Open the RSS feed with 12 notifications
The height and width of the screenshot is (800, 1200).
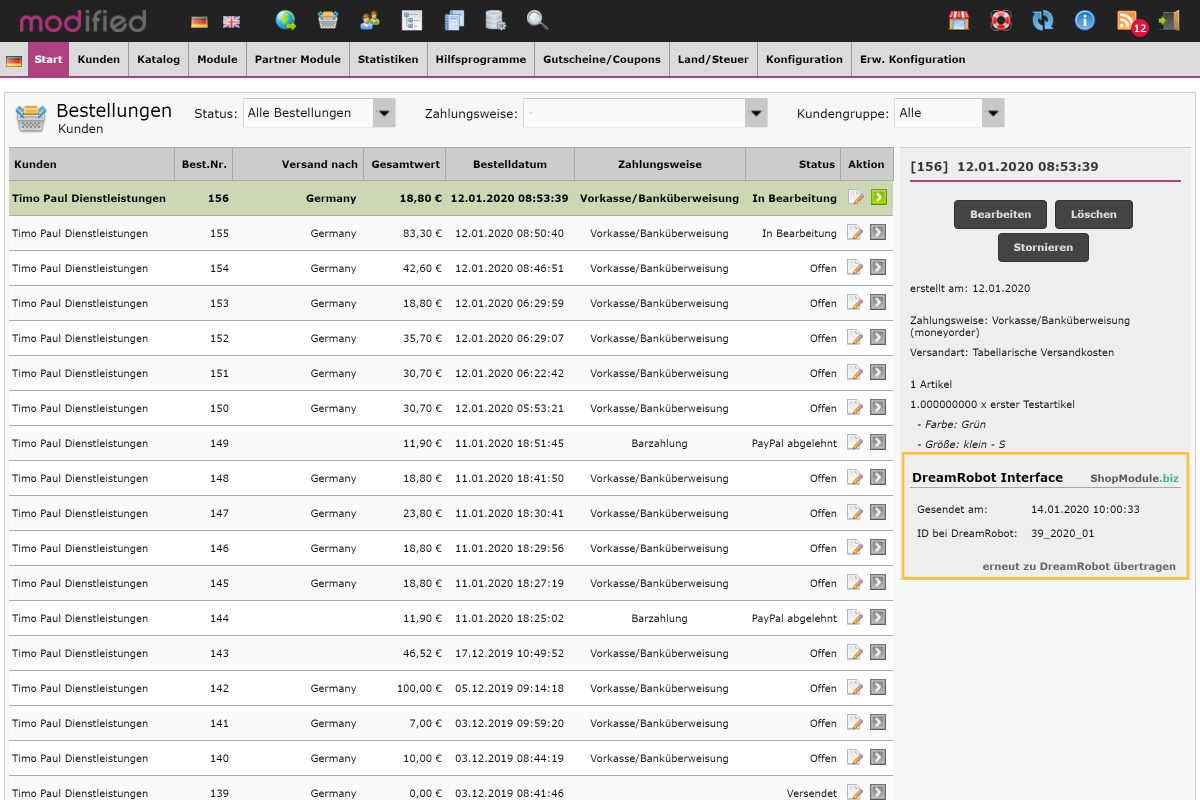pyautogui.click(x=1126, y=20)
